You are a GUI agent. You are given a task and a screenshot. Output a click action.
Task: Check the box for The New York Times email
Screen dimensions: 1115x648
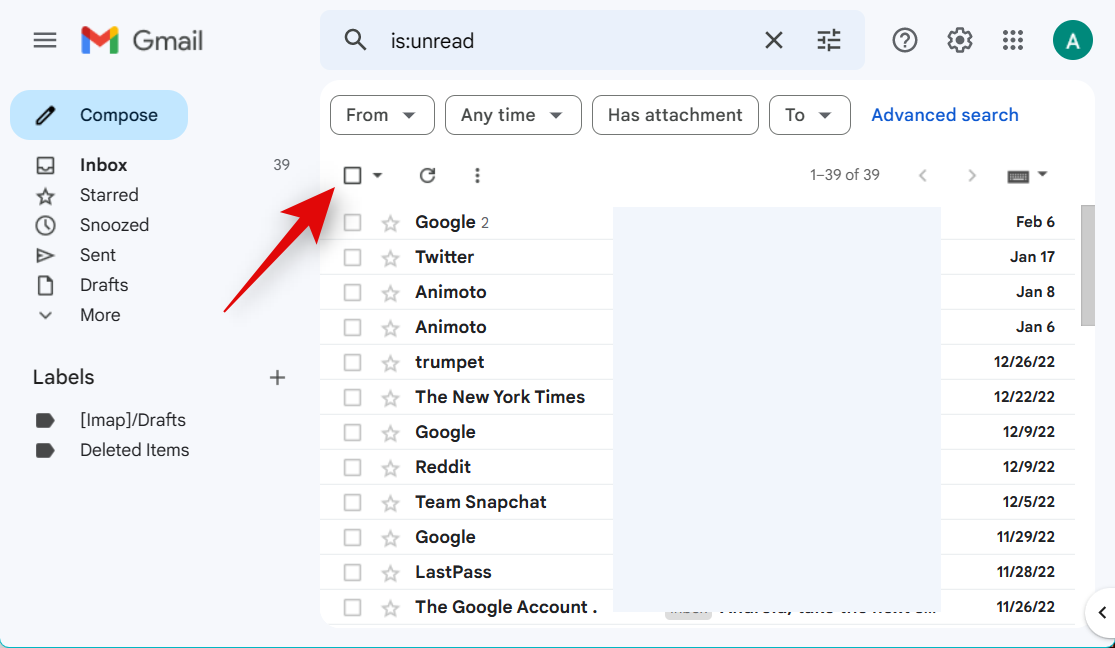click(x=352, y=397)
